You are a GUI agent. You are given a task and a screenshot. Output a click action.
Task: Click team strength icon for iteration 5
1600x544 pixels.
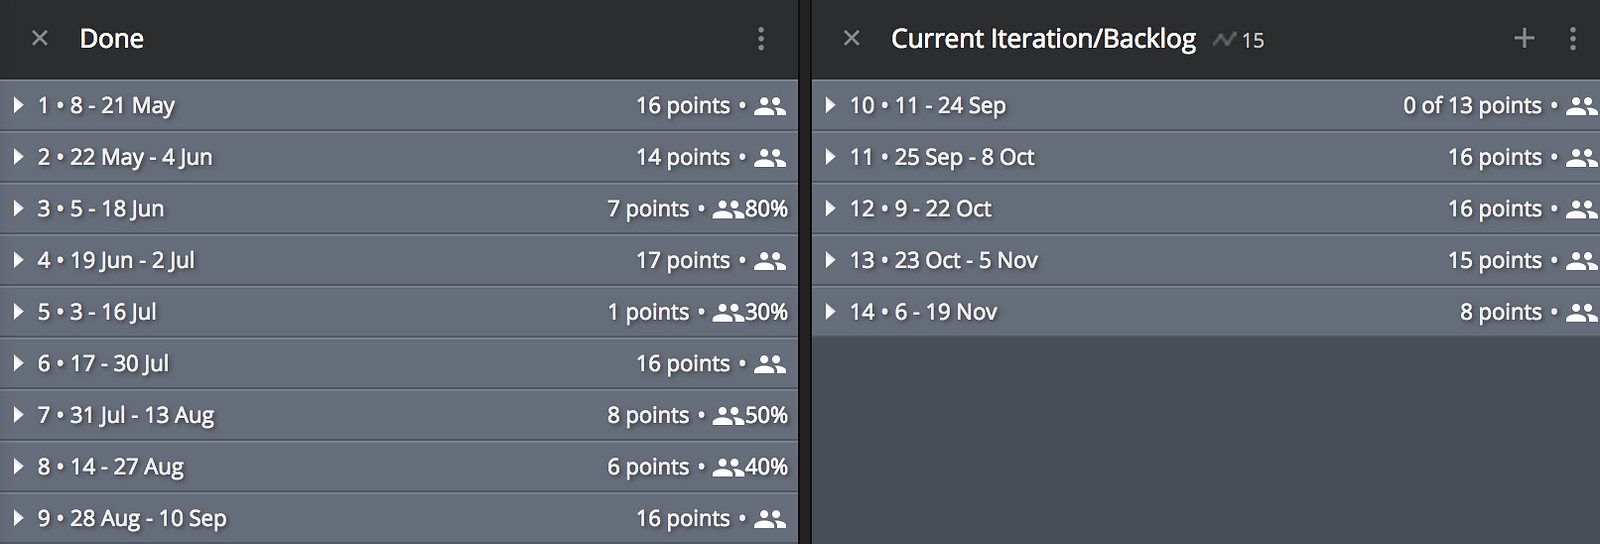(x=728, y=312)
